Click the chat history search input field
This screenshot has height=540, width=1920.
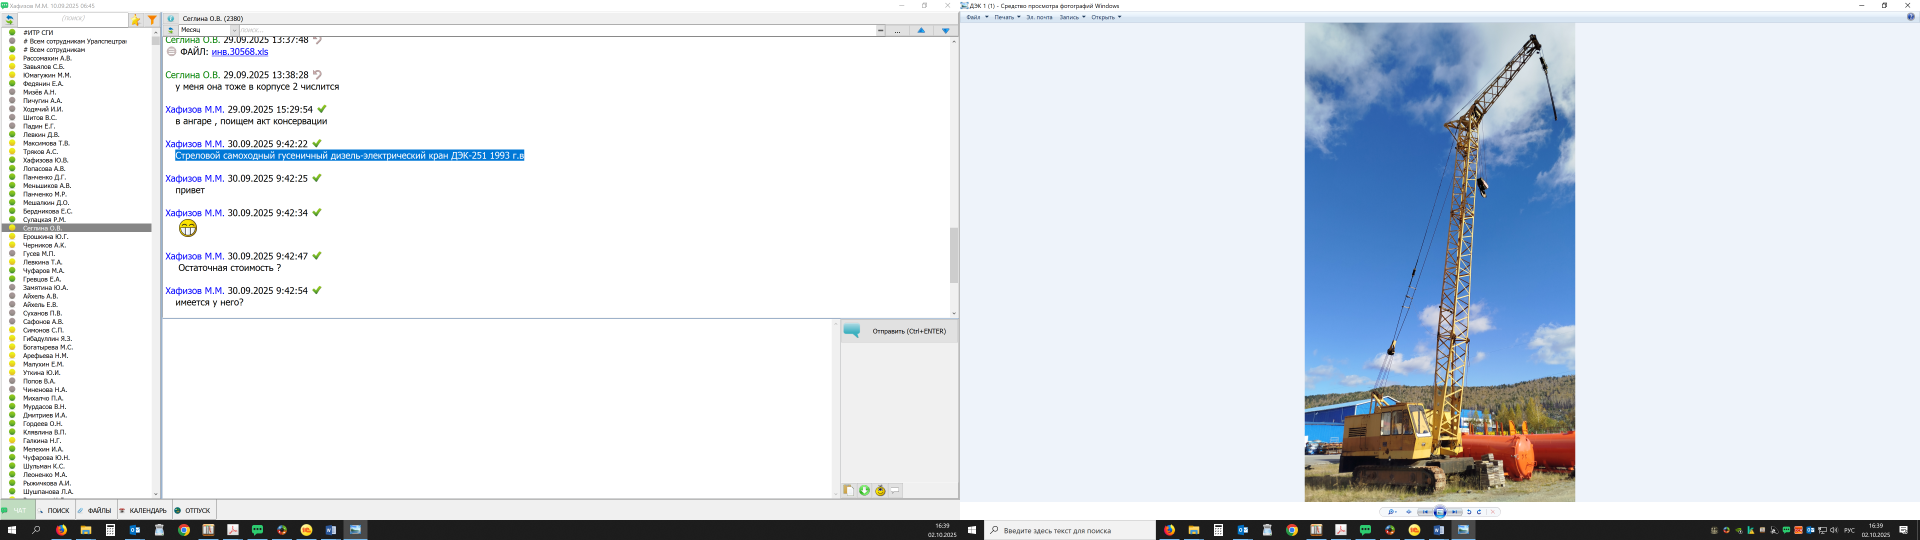(x=550, y=30)
